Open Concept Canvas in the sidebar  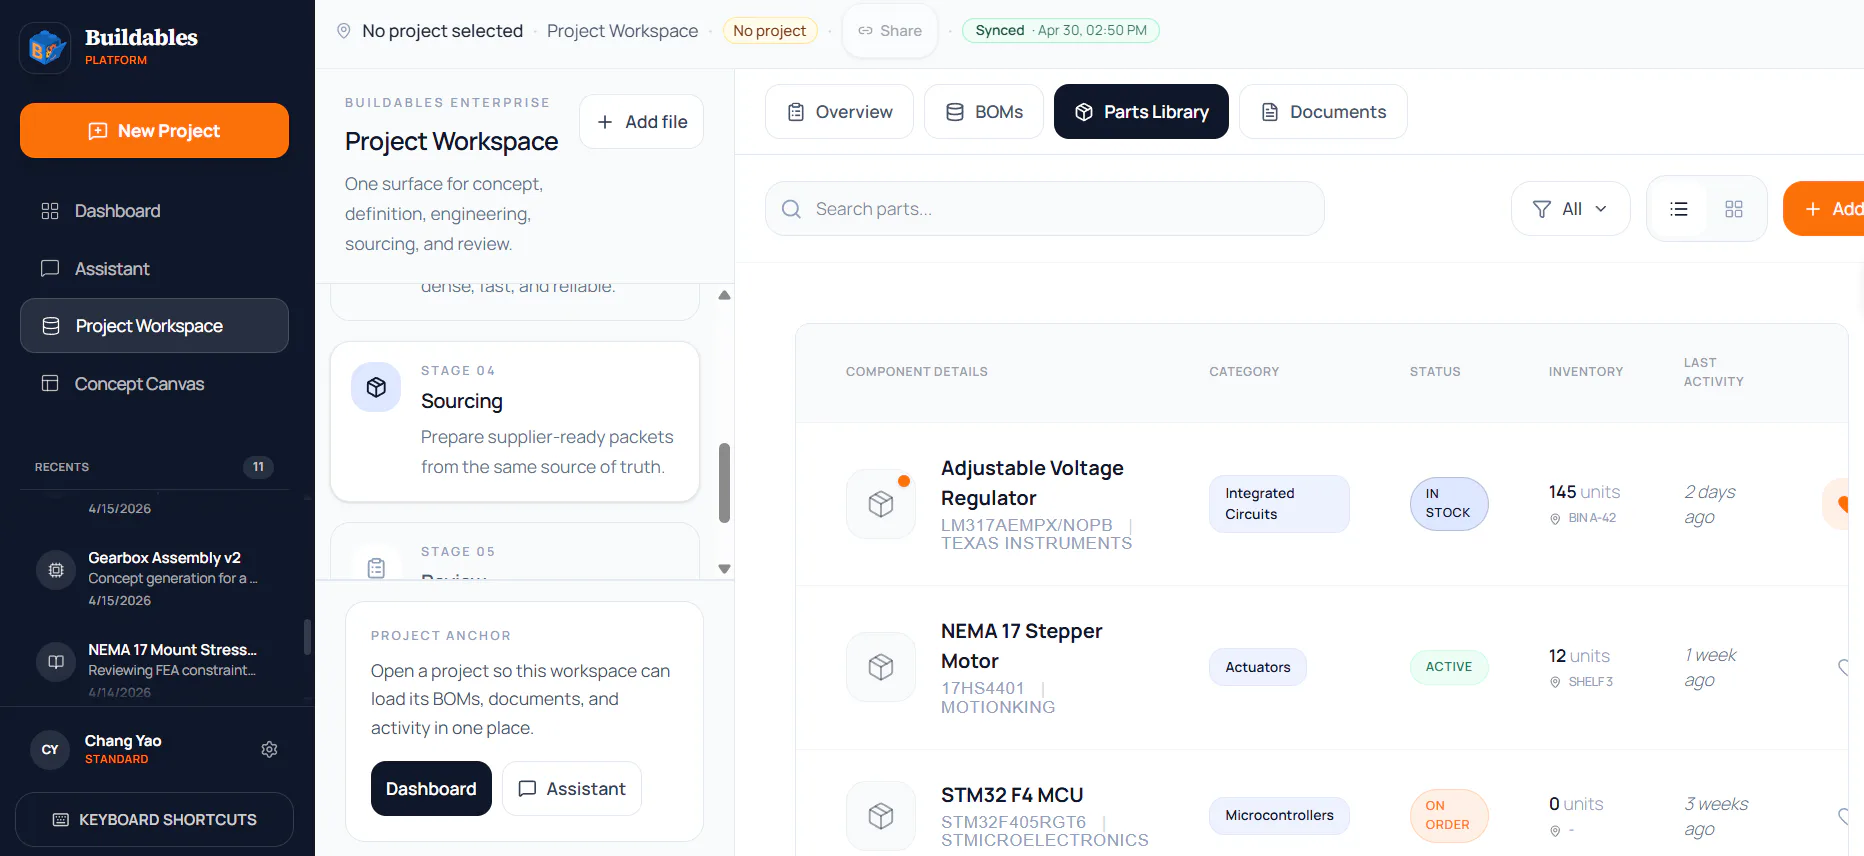pos(154,384)
